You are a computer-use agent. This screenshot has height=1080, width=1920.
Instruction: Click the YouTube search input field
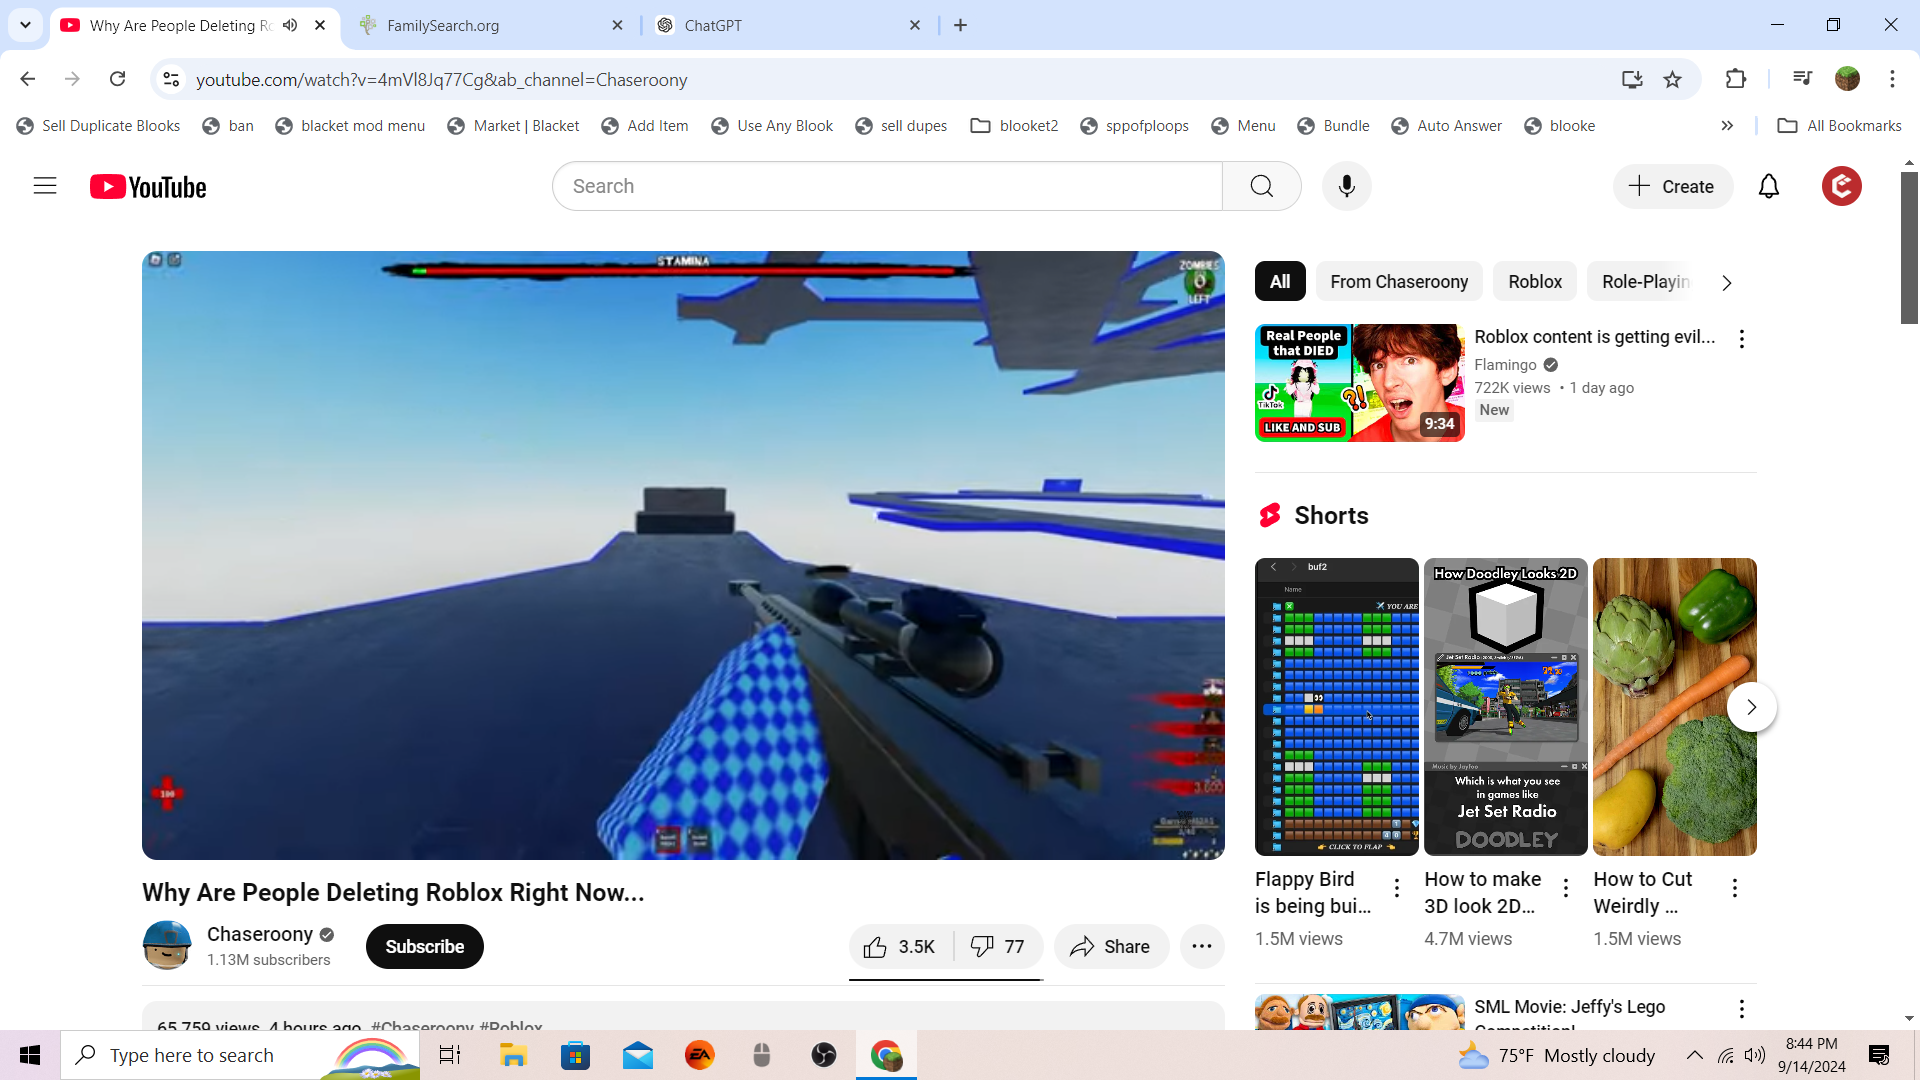click(x=886, y=186)
